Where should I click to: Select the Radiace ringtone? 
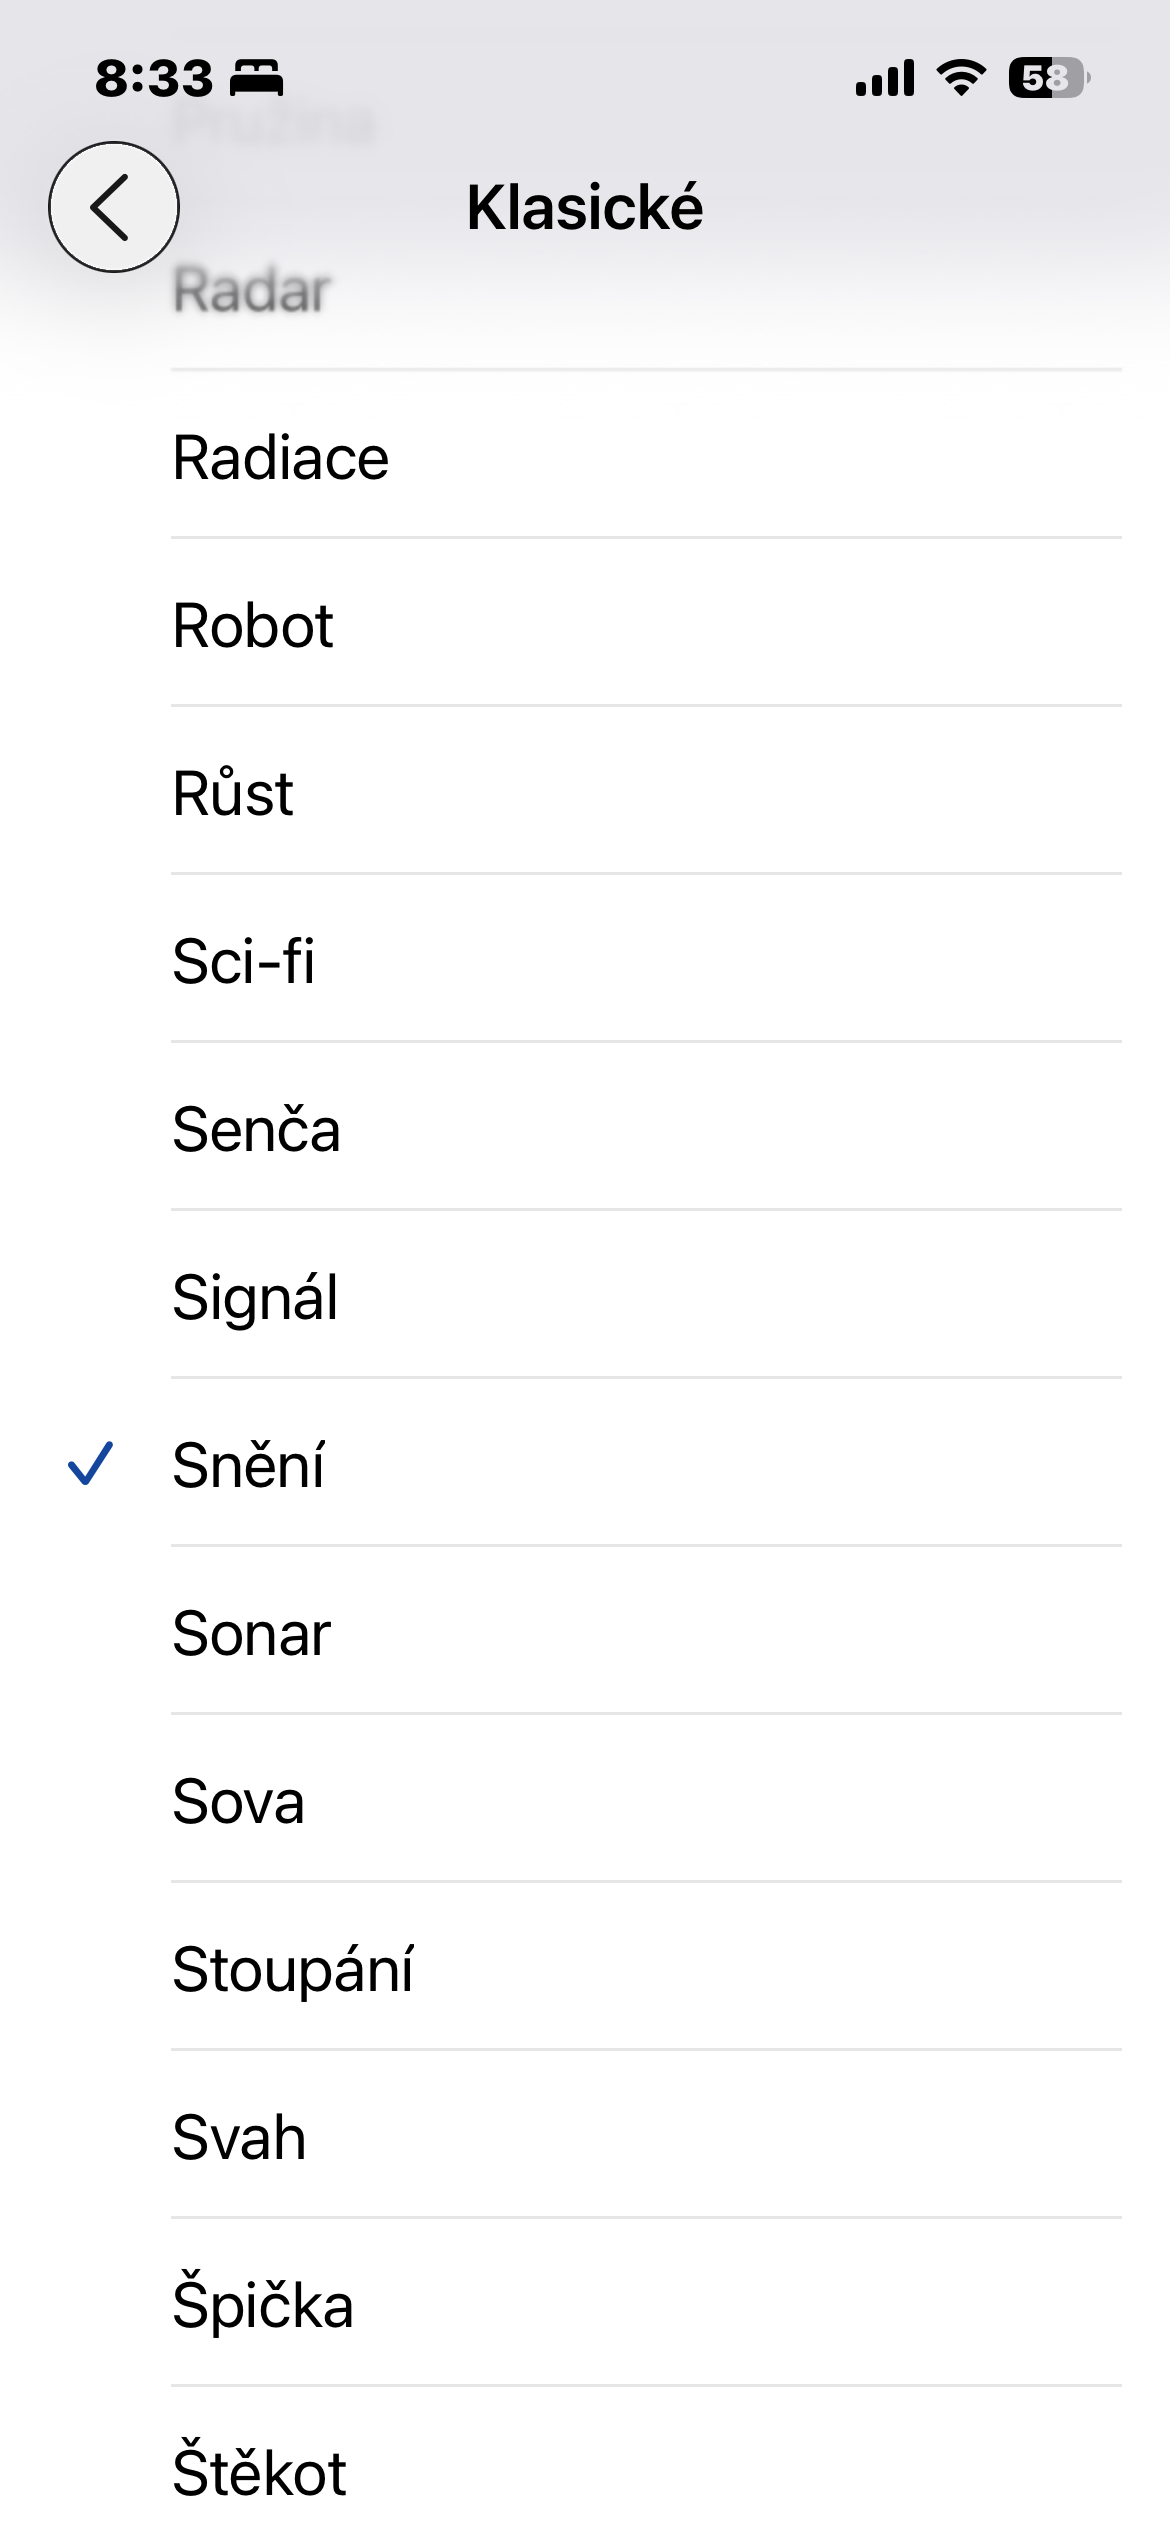281,458
